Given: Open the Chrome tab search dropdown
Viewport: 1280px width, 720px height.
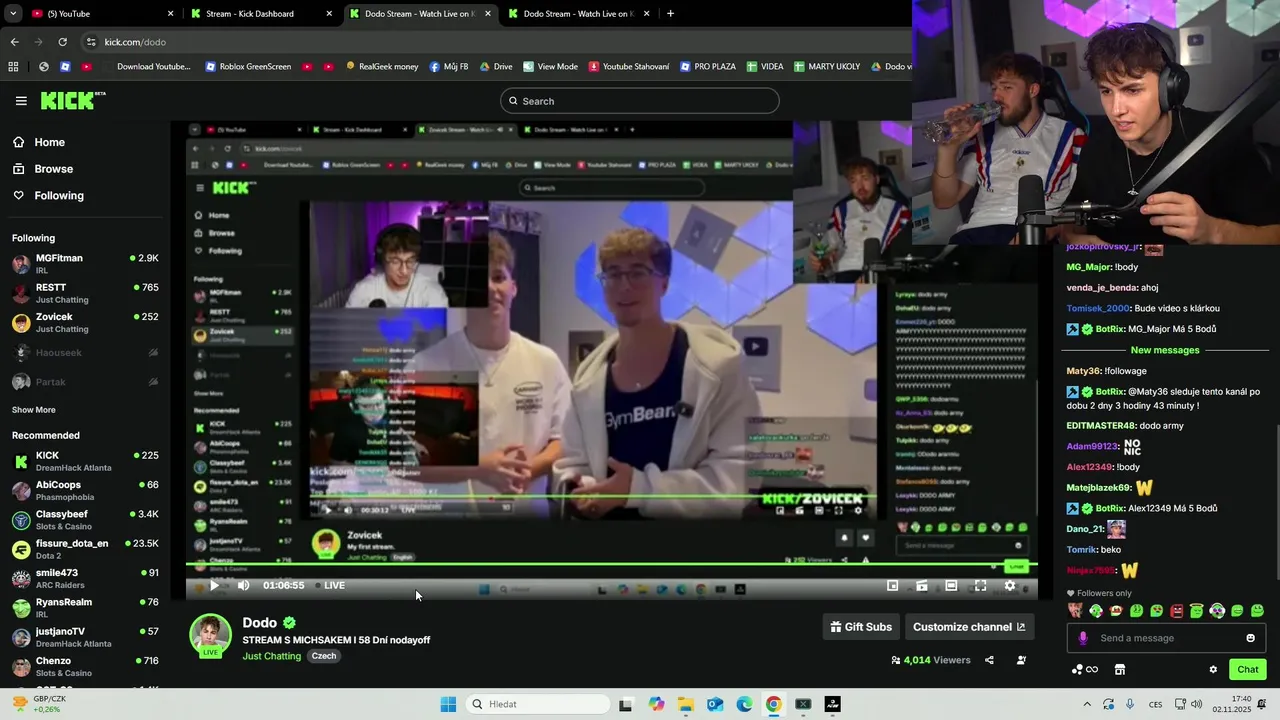Looking at the screenshot, I should click(x=15, y=14).
